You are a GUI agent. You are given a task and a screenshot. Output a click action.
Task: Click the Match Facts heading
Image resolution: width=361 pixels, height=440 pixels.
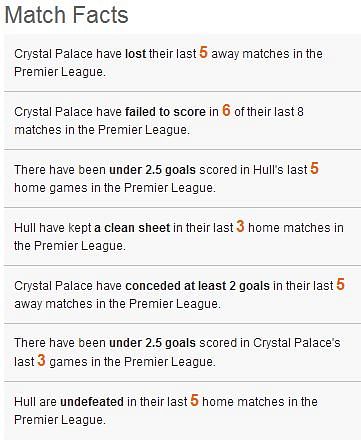pos(66,15)
